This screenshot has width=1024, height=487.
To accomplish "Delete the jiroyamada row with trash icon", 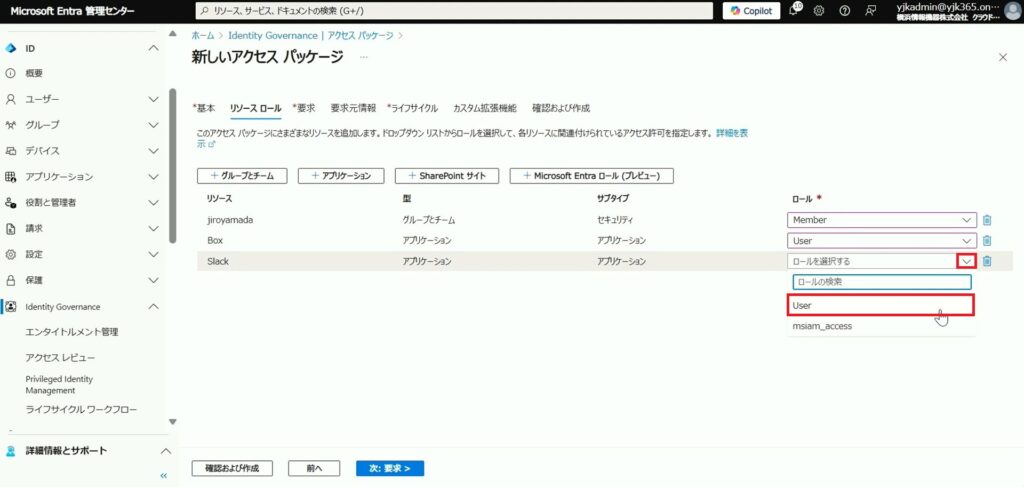I will (x=987, y=221).
